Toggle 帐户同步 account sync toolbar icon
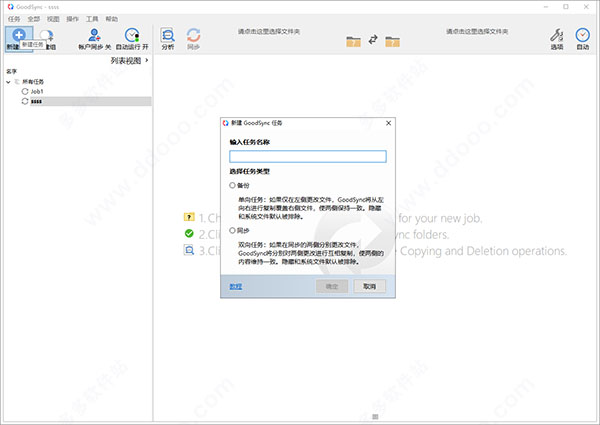Screen dimensions: 600x425 pos(94,35)
